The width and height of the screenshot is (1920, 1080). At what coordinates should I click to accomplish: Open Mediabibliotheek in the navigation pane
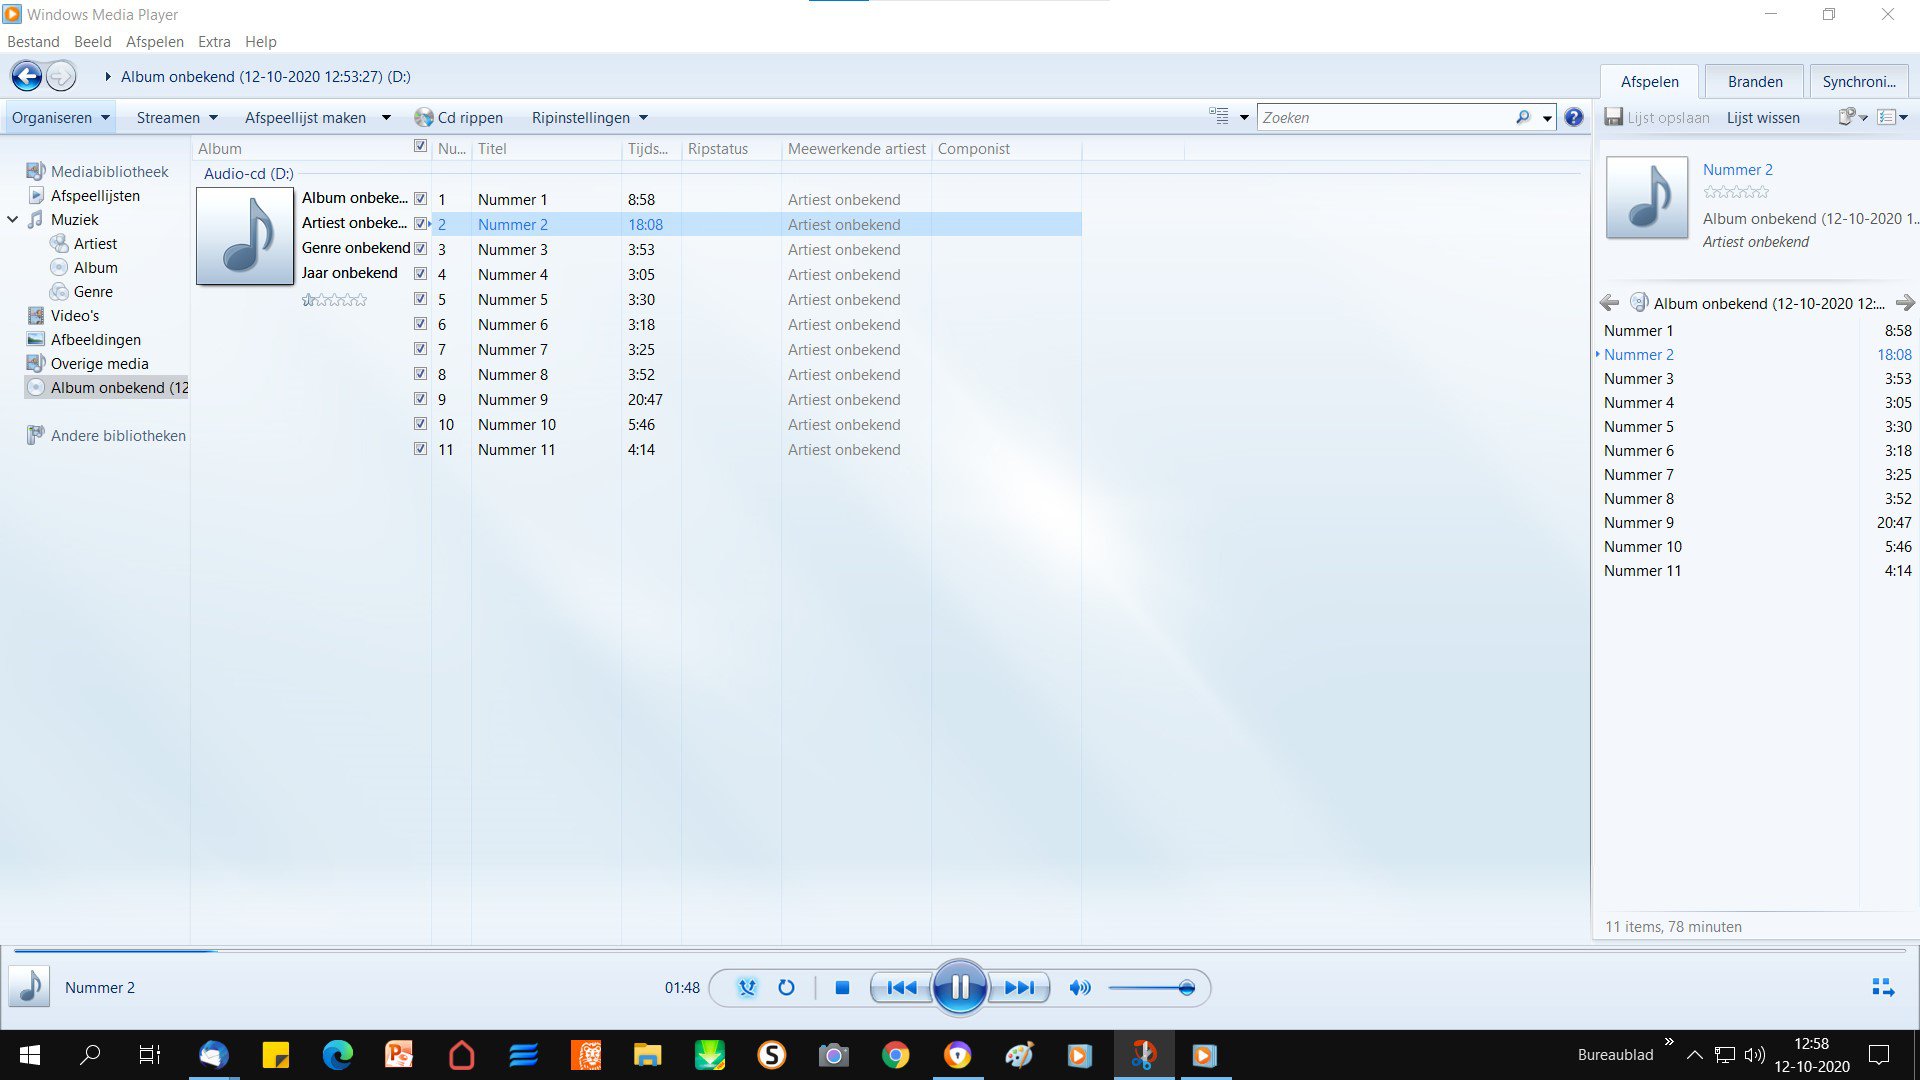pyautogui.click(x=110, y=171)
